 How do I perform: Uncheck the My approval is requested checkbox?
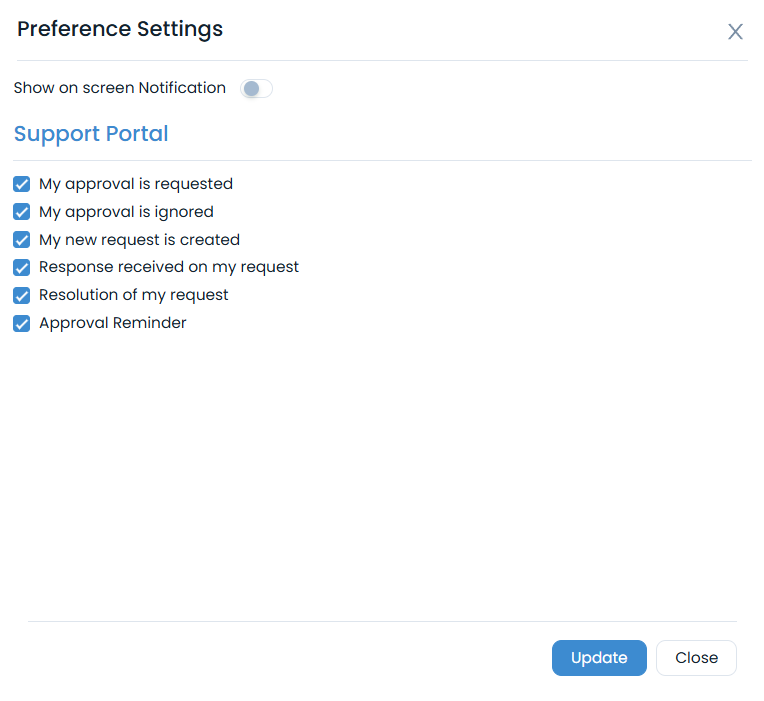click(22, 184)
